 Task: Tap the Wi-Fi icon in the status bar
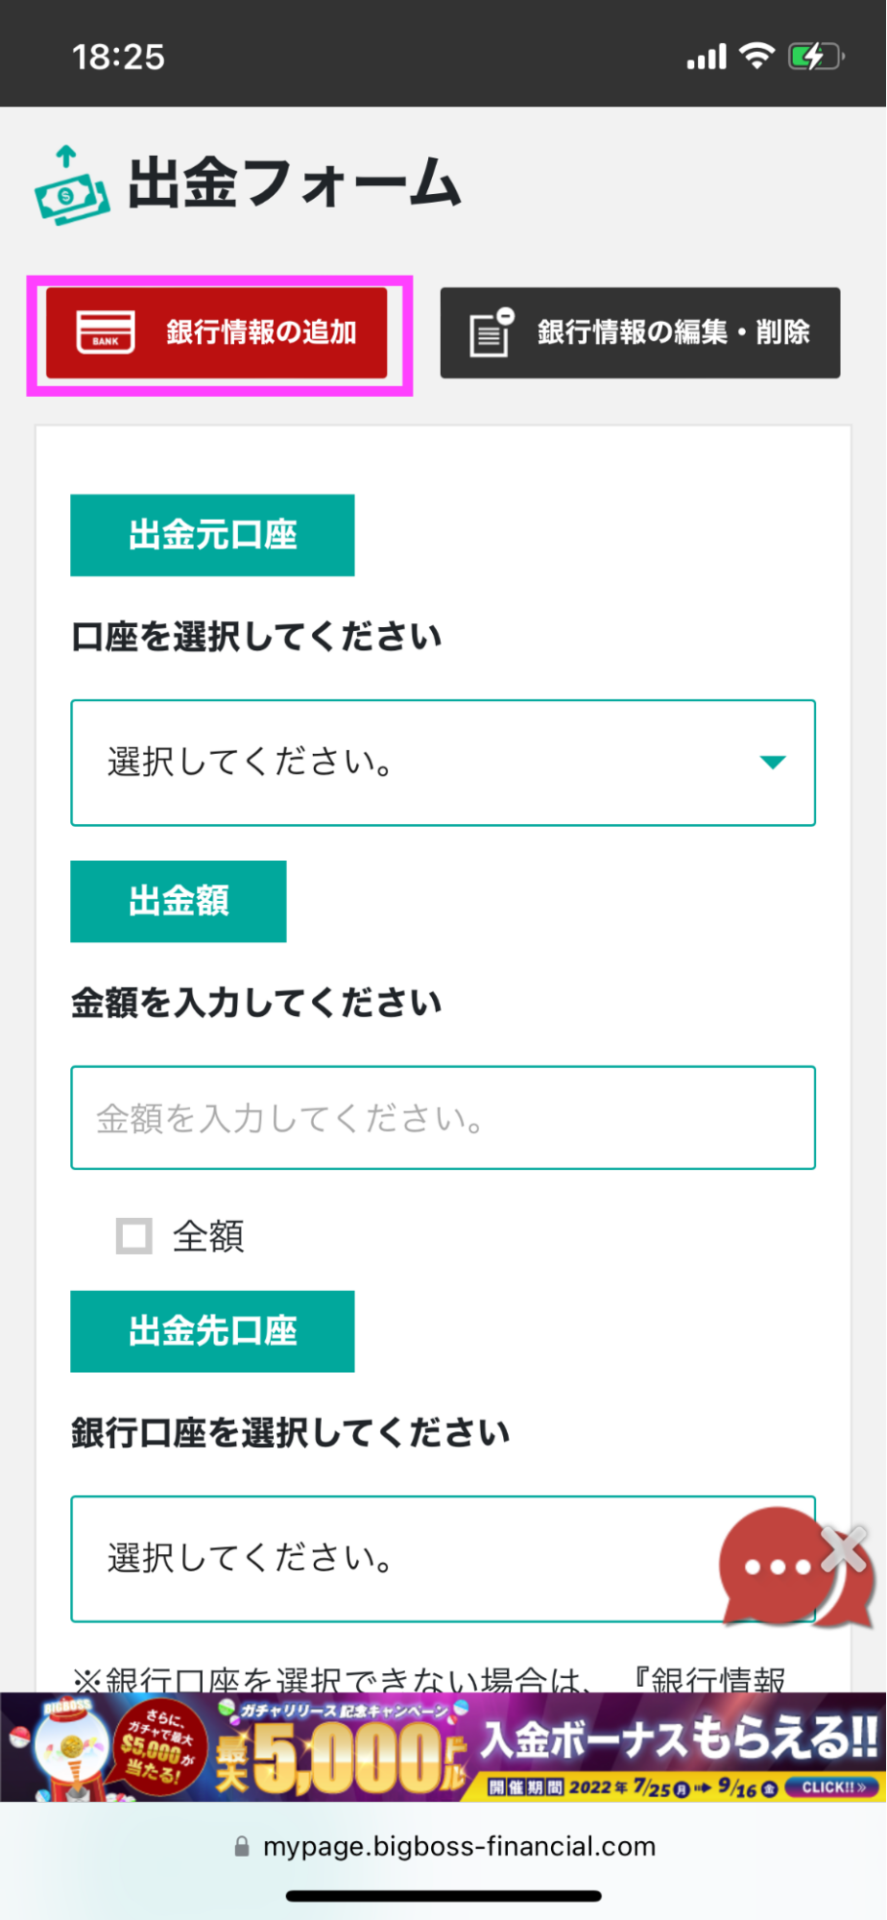757,56
